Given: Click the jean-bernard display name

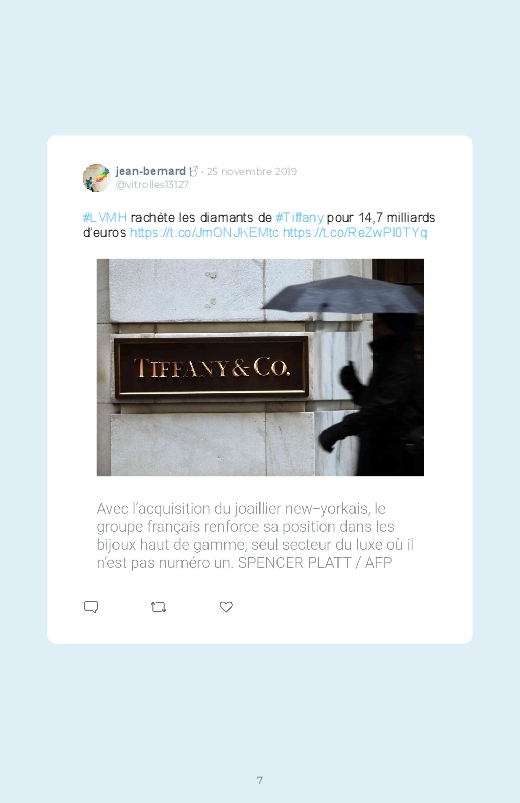Looking at the screenshot, I should tap(151, 171).
